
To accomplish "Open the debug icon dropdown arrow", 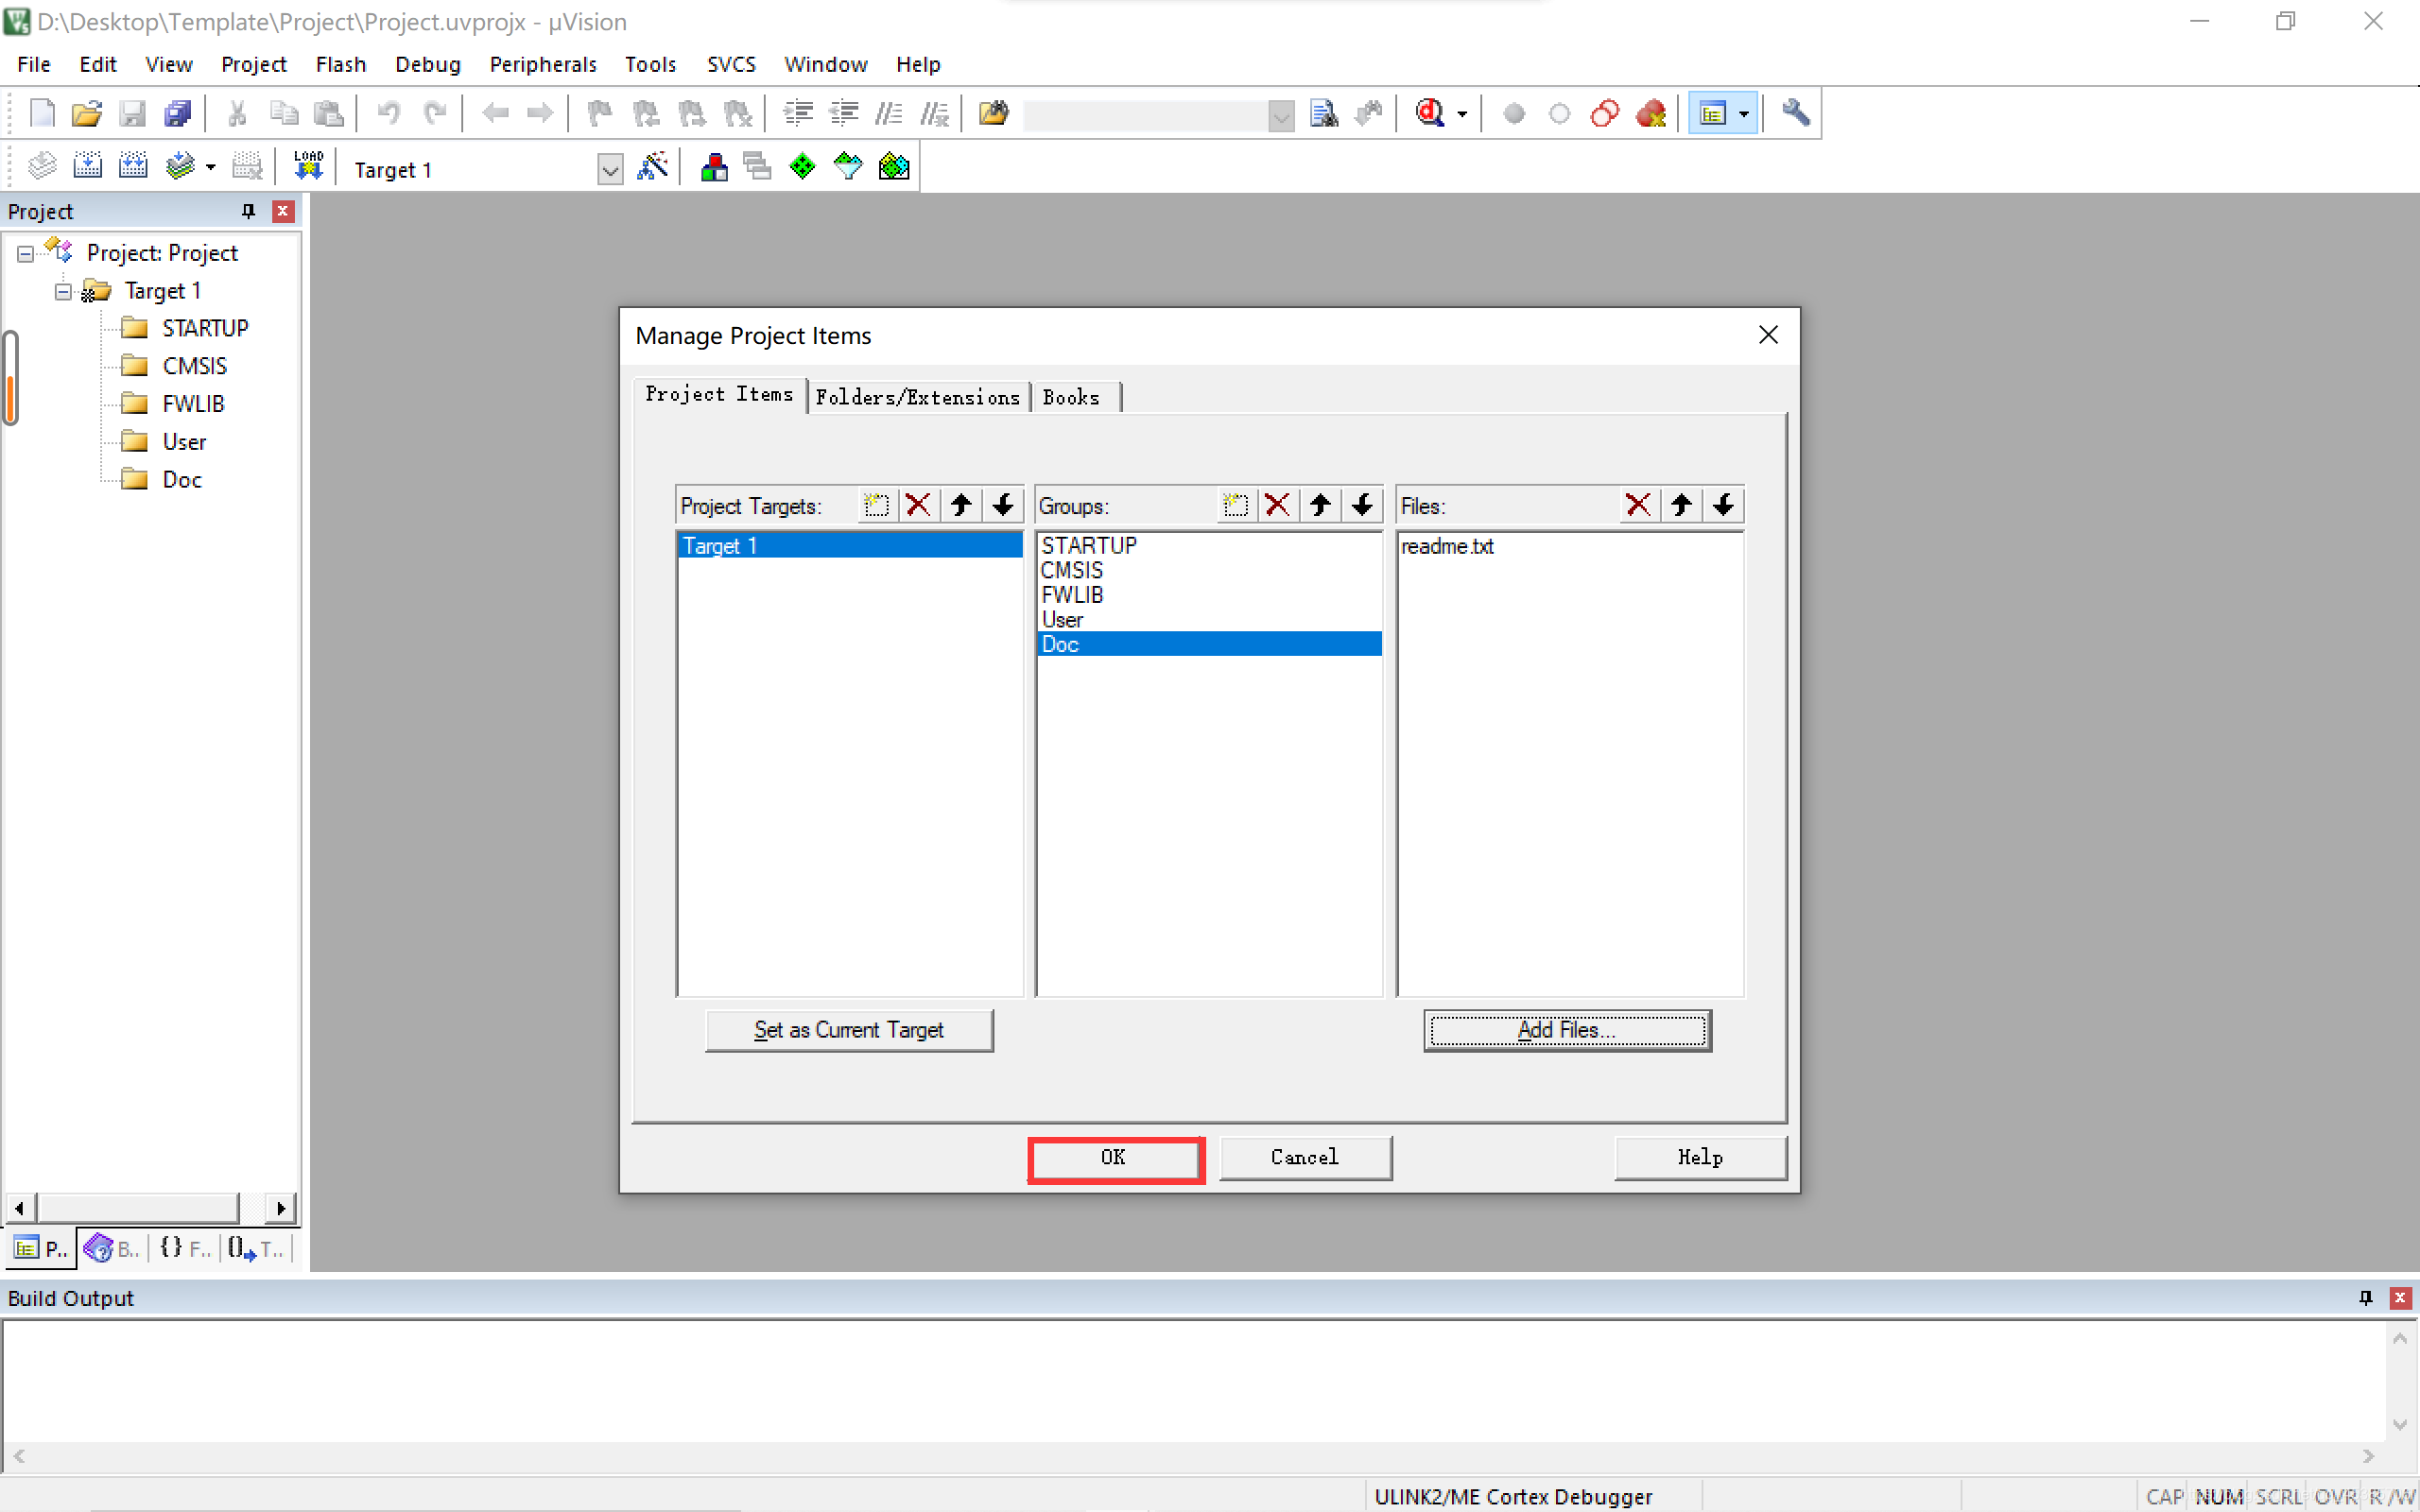I will tap(1462, 114).
